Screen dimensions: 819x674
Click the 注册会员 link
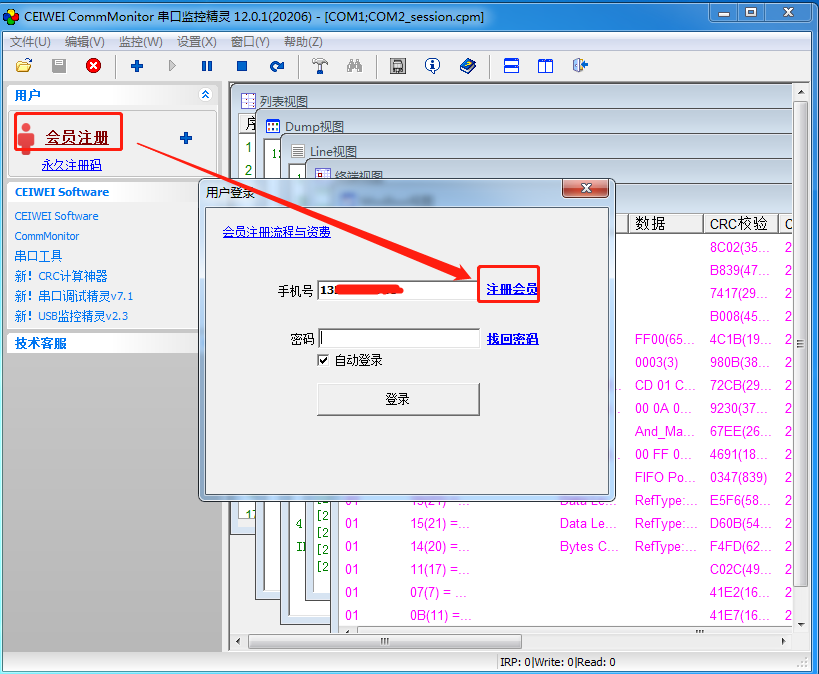511,289
